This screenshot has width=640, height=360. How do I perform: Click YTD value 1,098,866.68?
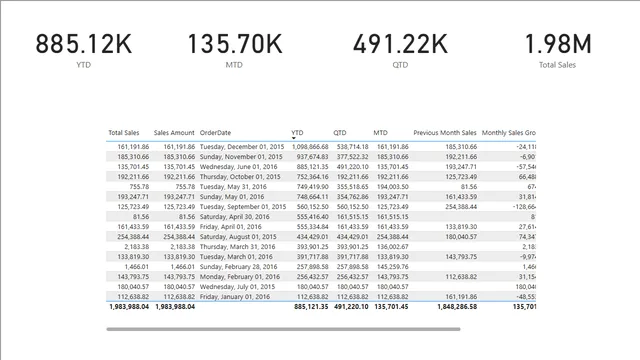[x=310, y=147]
